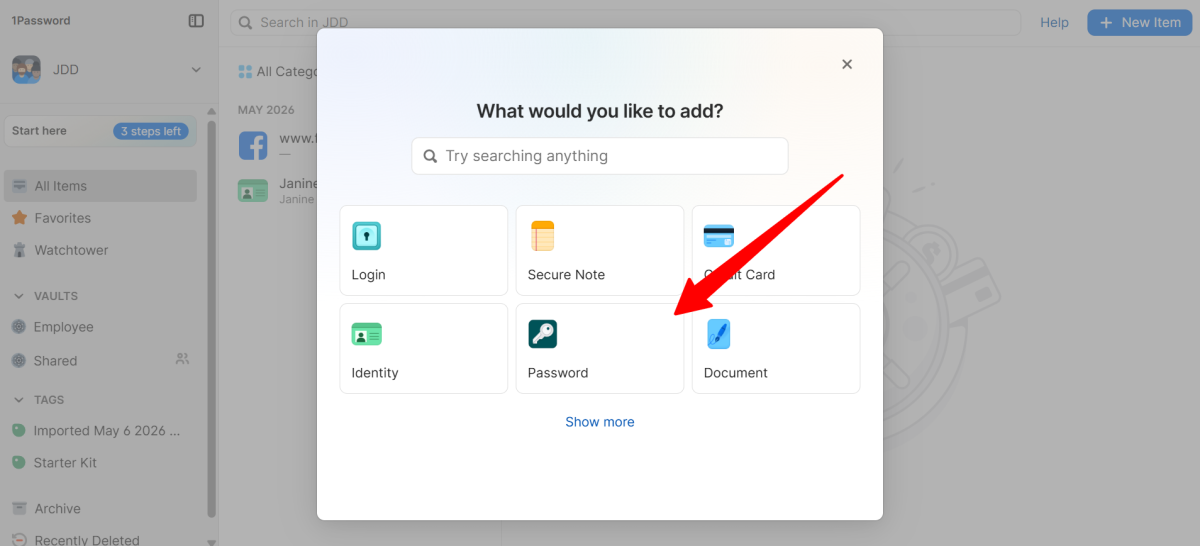Open the Shared vault

click(101, 360)
